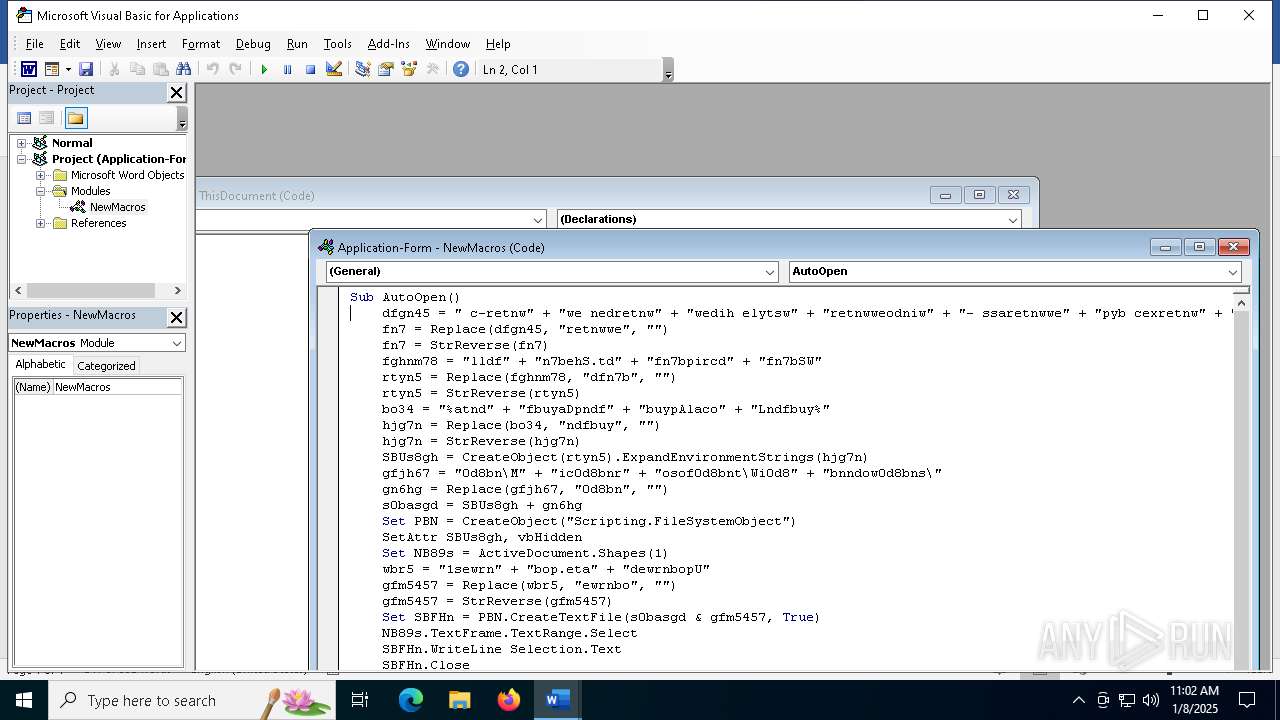This screenshot has width=1280, height=720.
Task: Close the Properties panel
Action: pos(176,317)
